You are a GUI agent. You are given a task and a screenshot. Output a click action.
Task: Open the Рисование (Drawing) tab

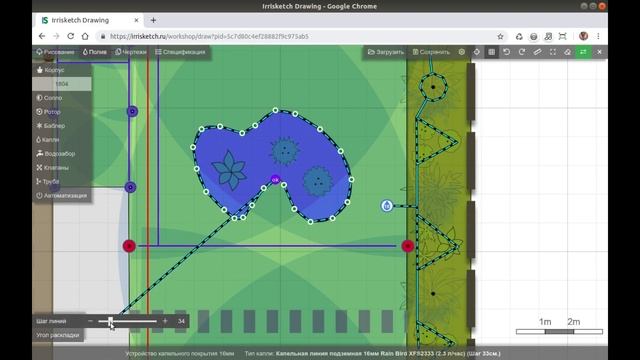click(56, 52)
